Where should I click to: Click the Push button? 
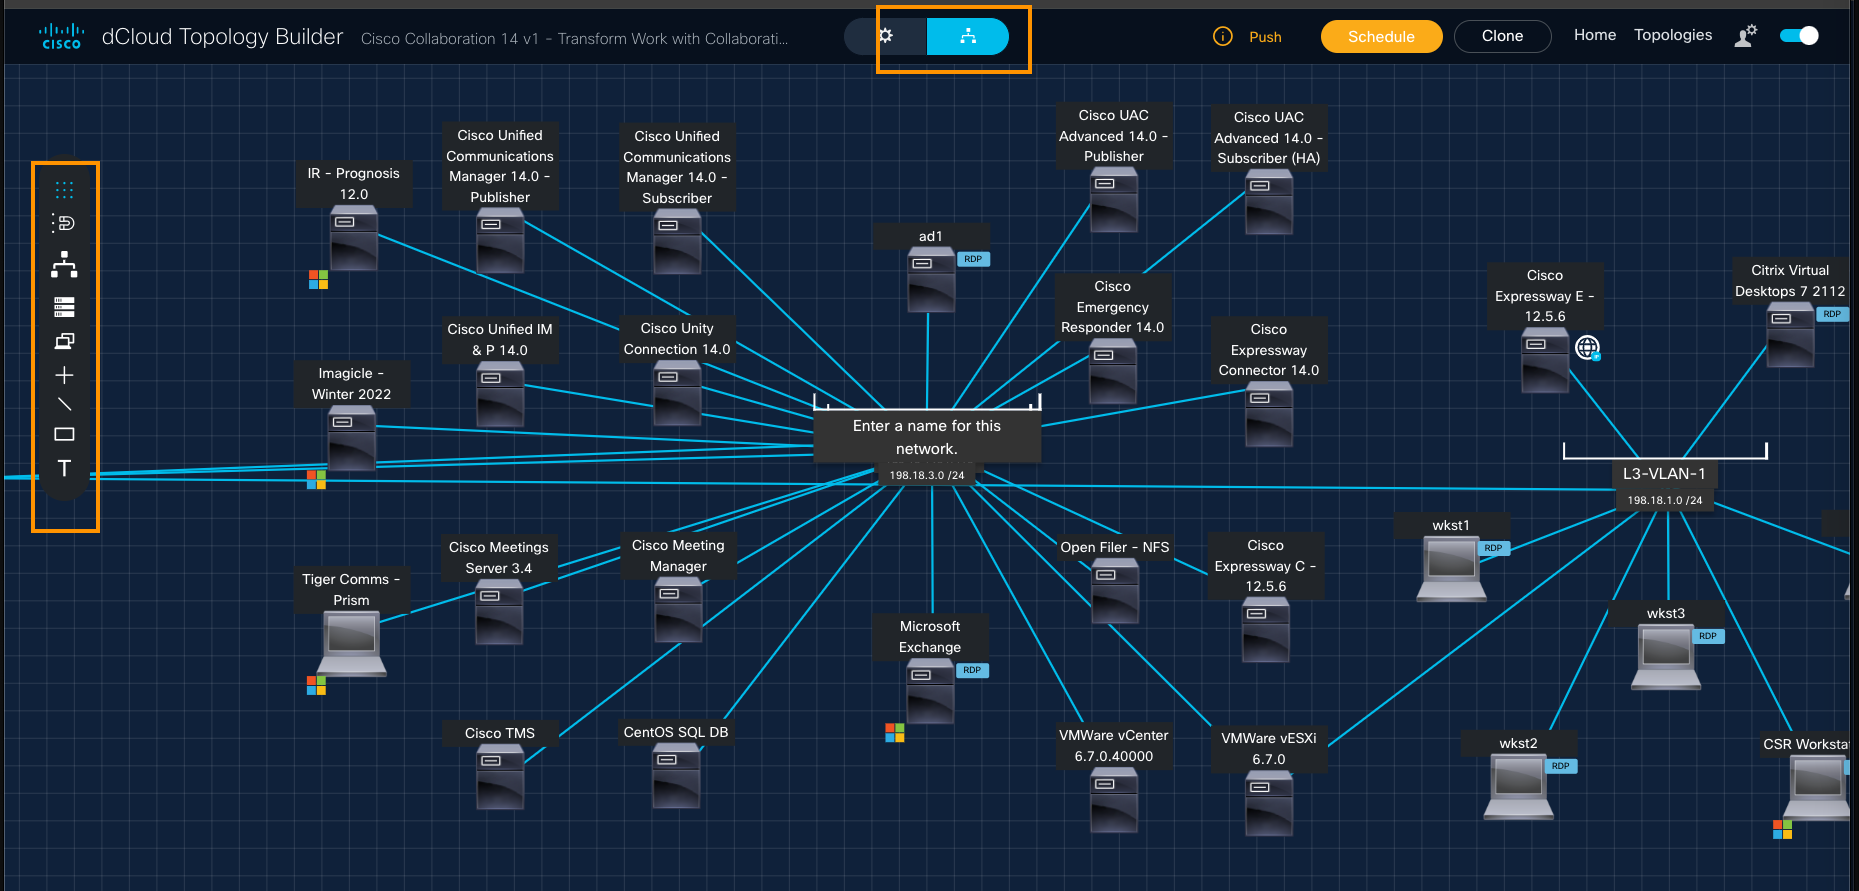[1265, 37]
